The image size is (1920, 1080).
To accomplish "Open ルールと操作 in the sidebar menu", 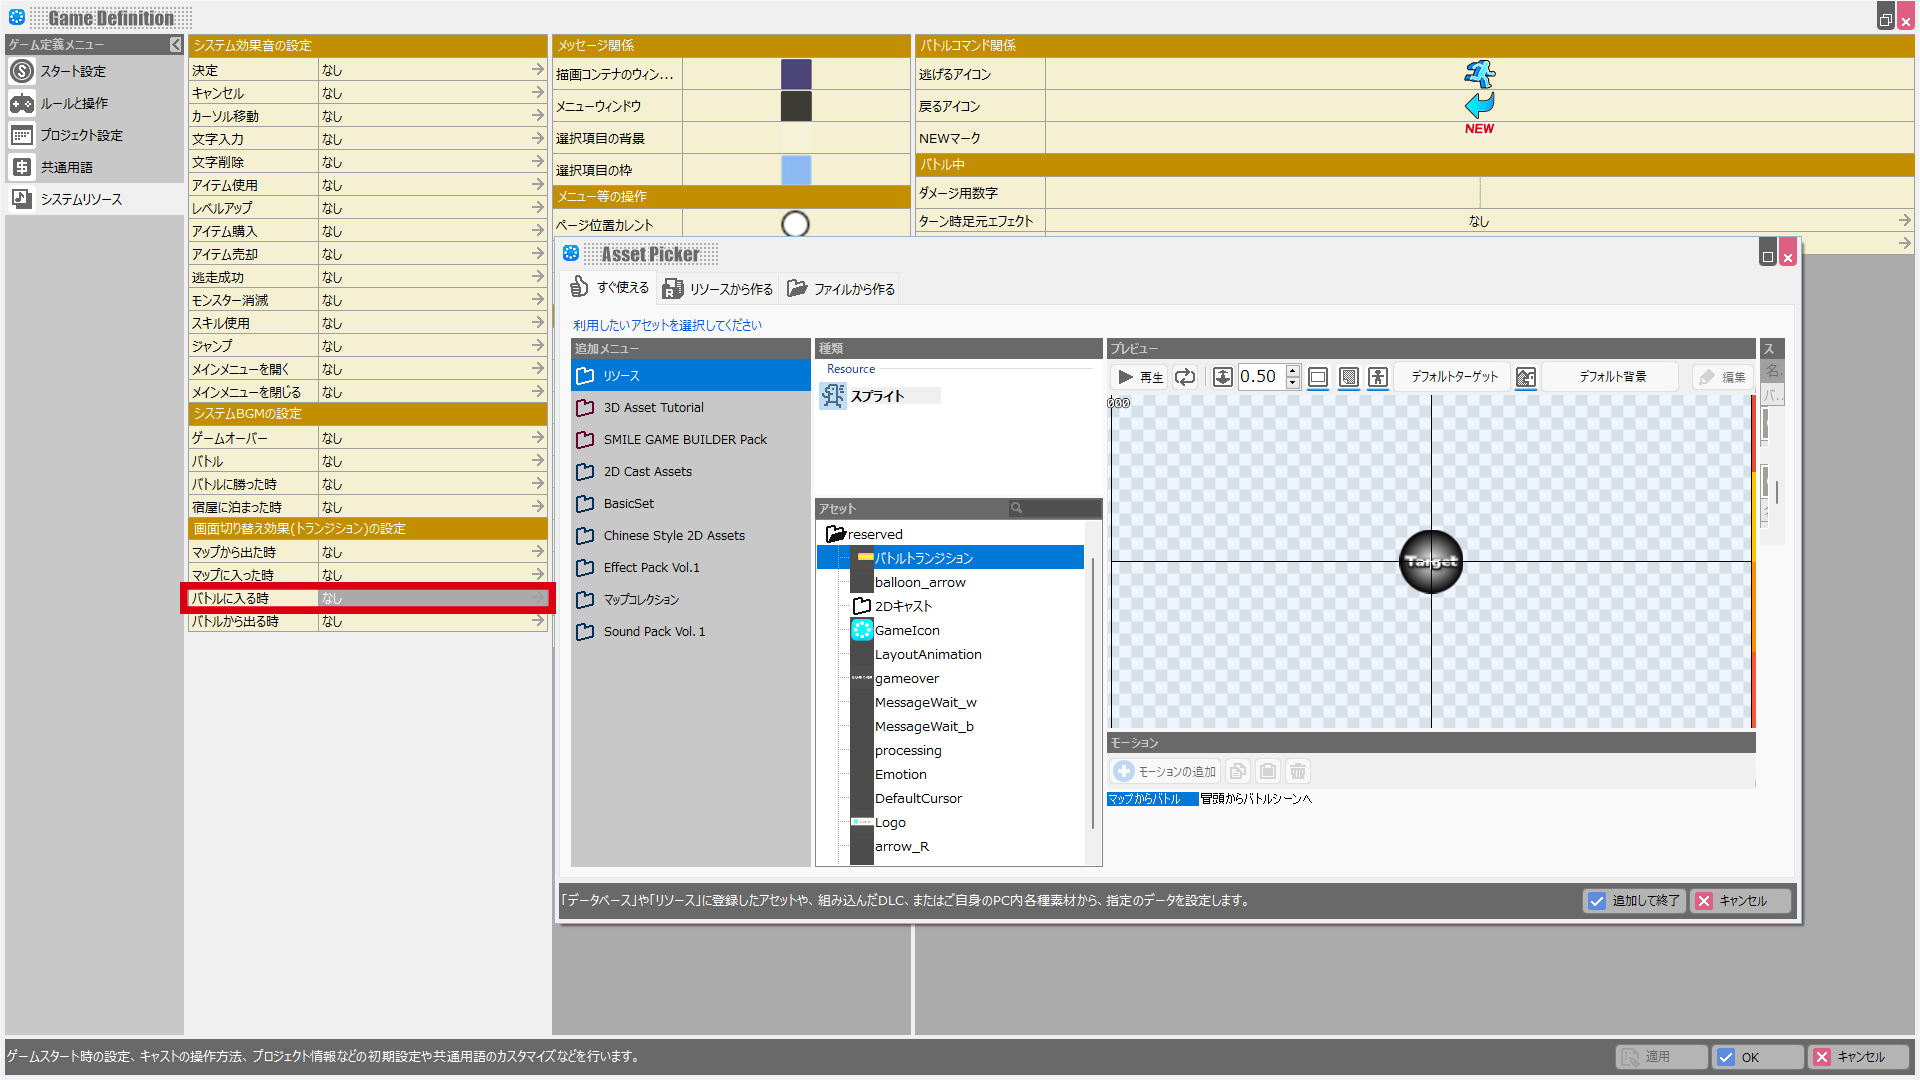I will (74, 104).
